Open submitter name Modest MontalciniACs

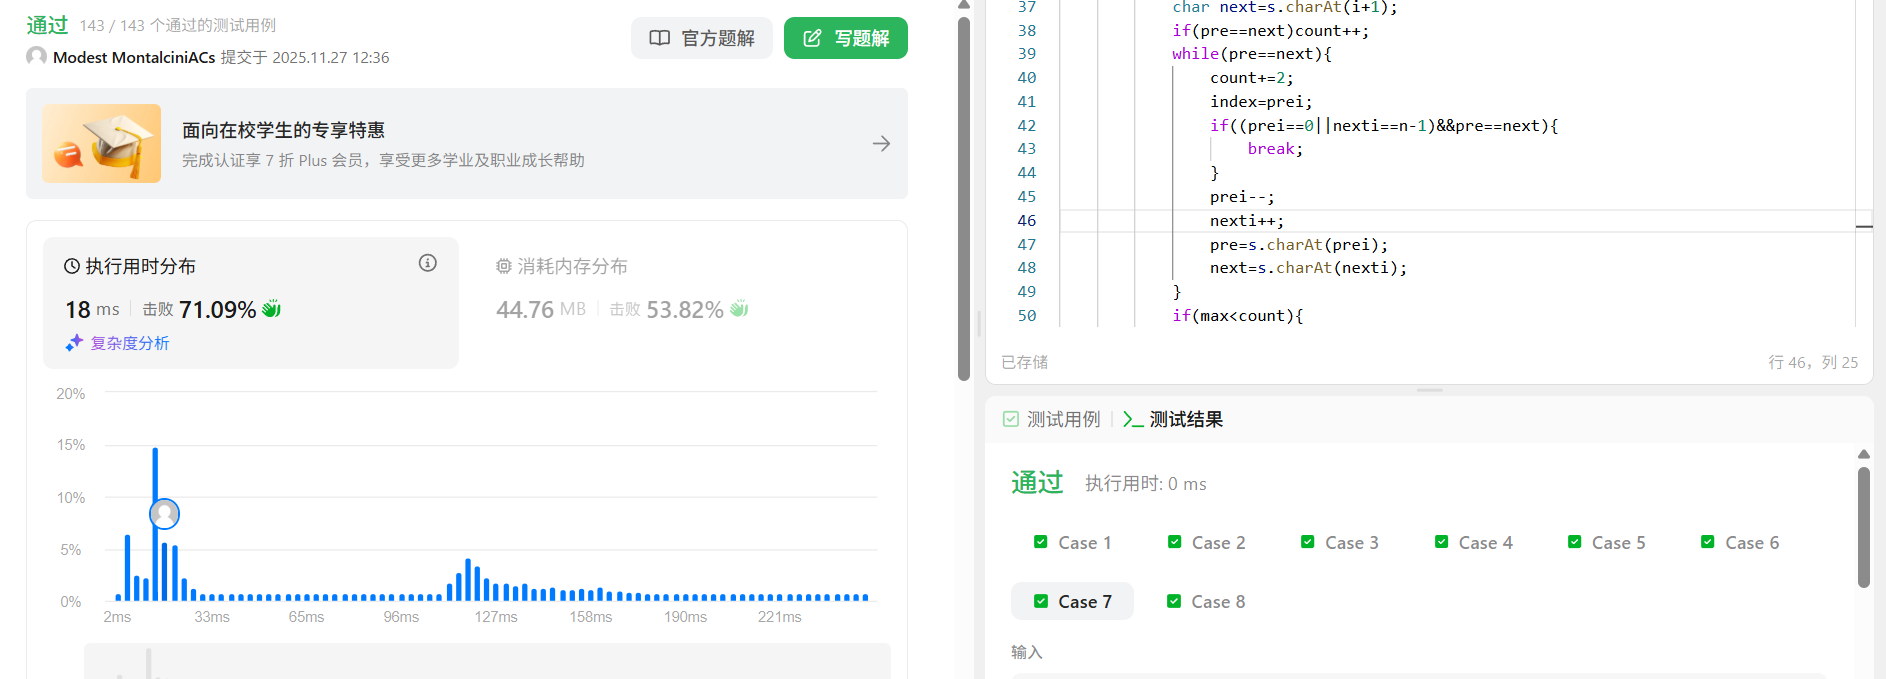pos(134,57)
